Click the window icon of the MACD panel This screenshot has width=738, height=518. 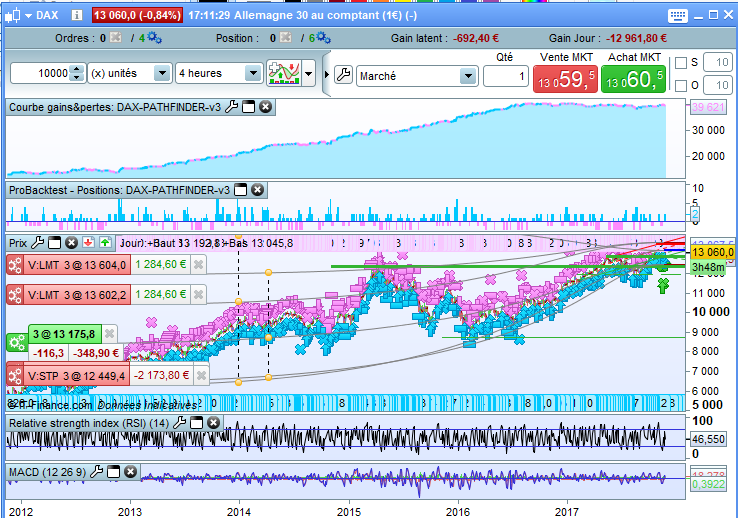113,472
